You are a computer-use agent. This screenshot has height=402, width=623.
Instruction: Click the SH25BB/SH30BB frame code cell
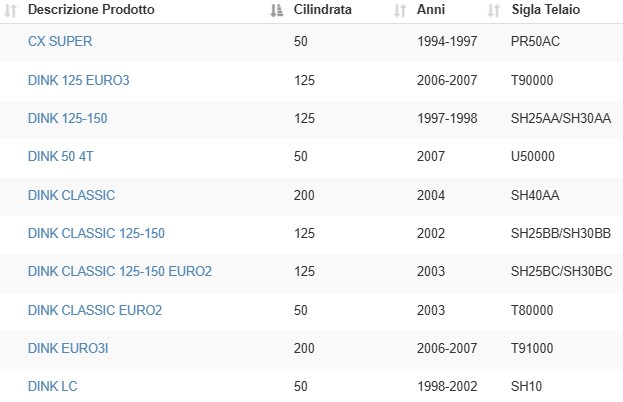click(561, 234)
